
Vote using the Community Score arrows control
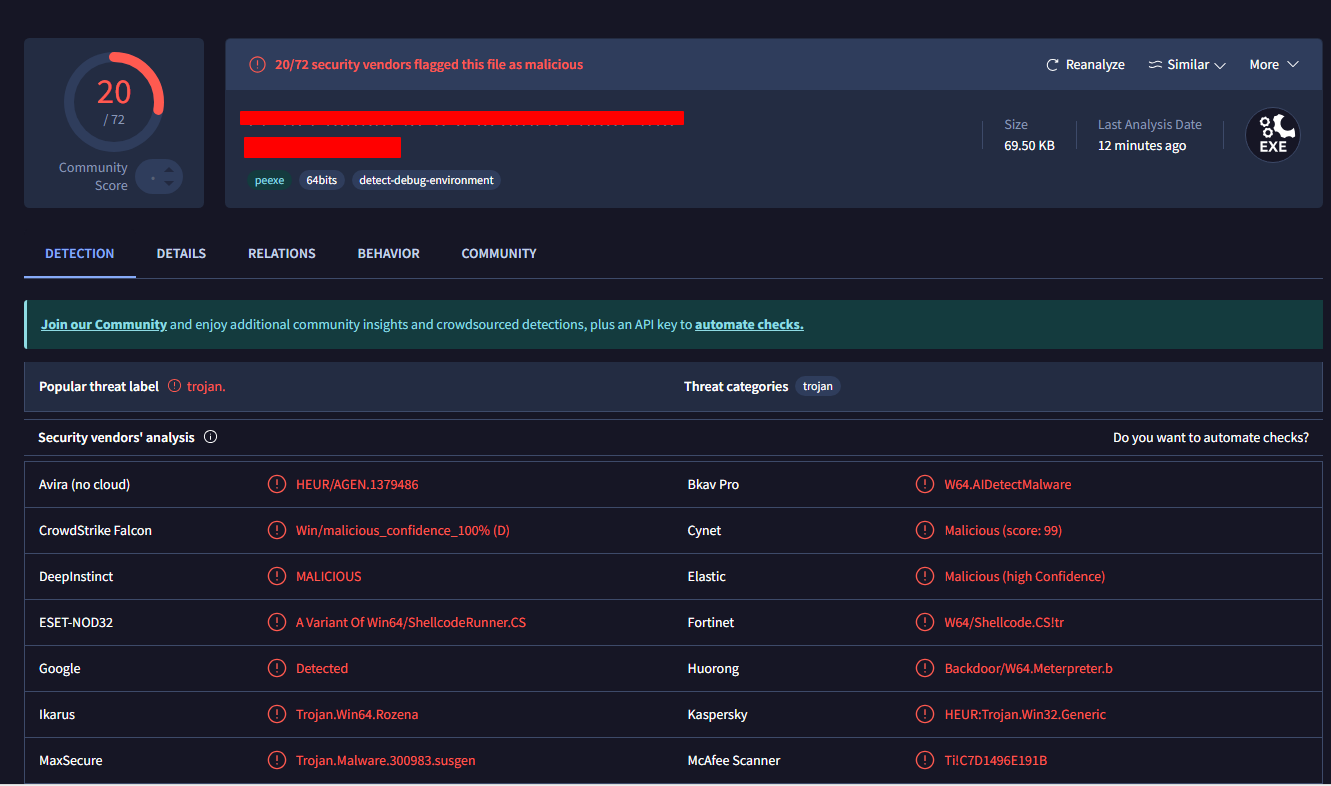[x=159, y=177]
